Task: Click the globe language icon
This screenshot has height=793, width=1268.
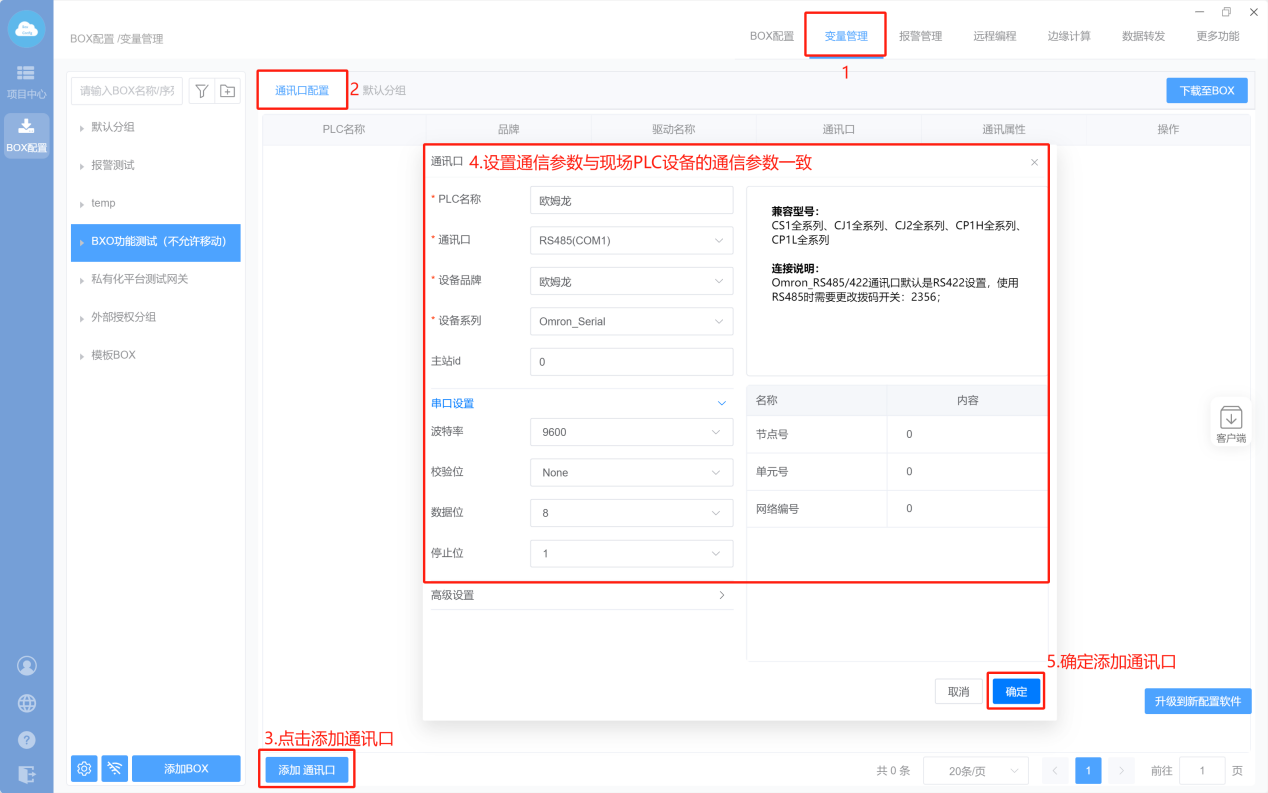Action: [x=27, y=703]
